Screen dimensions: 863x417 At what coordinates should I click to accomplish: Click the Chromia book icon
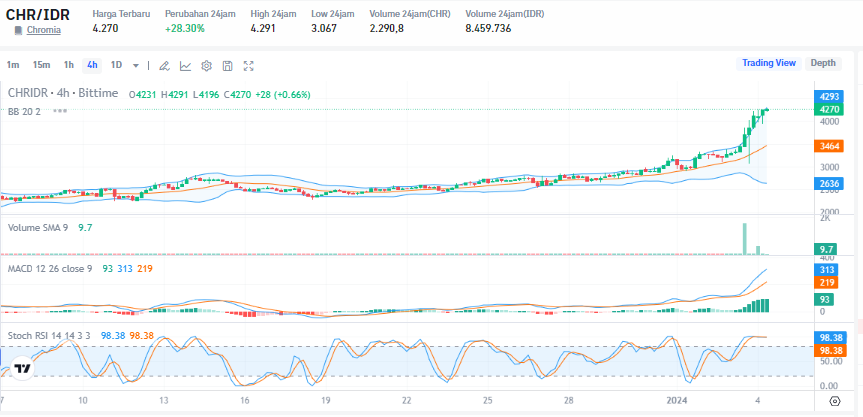(18, 30)
